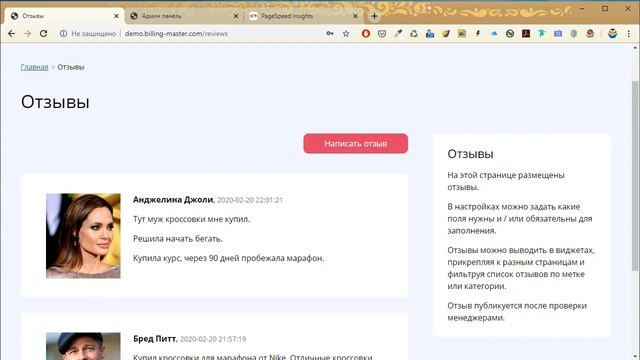Image resolution: width=640 pixels, height=360 pixels.
Task: Close the PageSpeed Insights tab
Action: click(355, 16)
